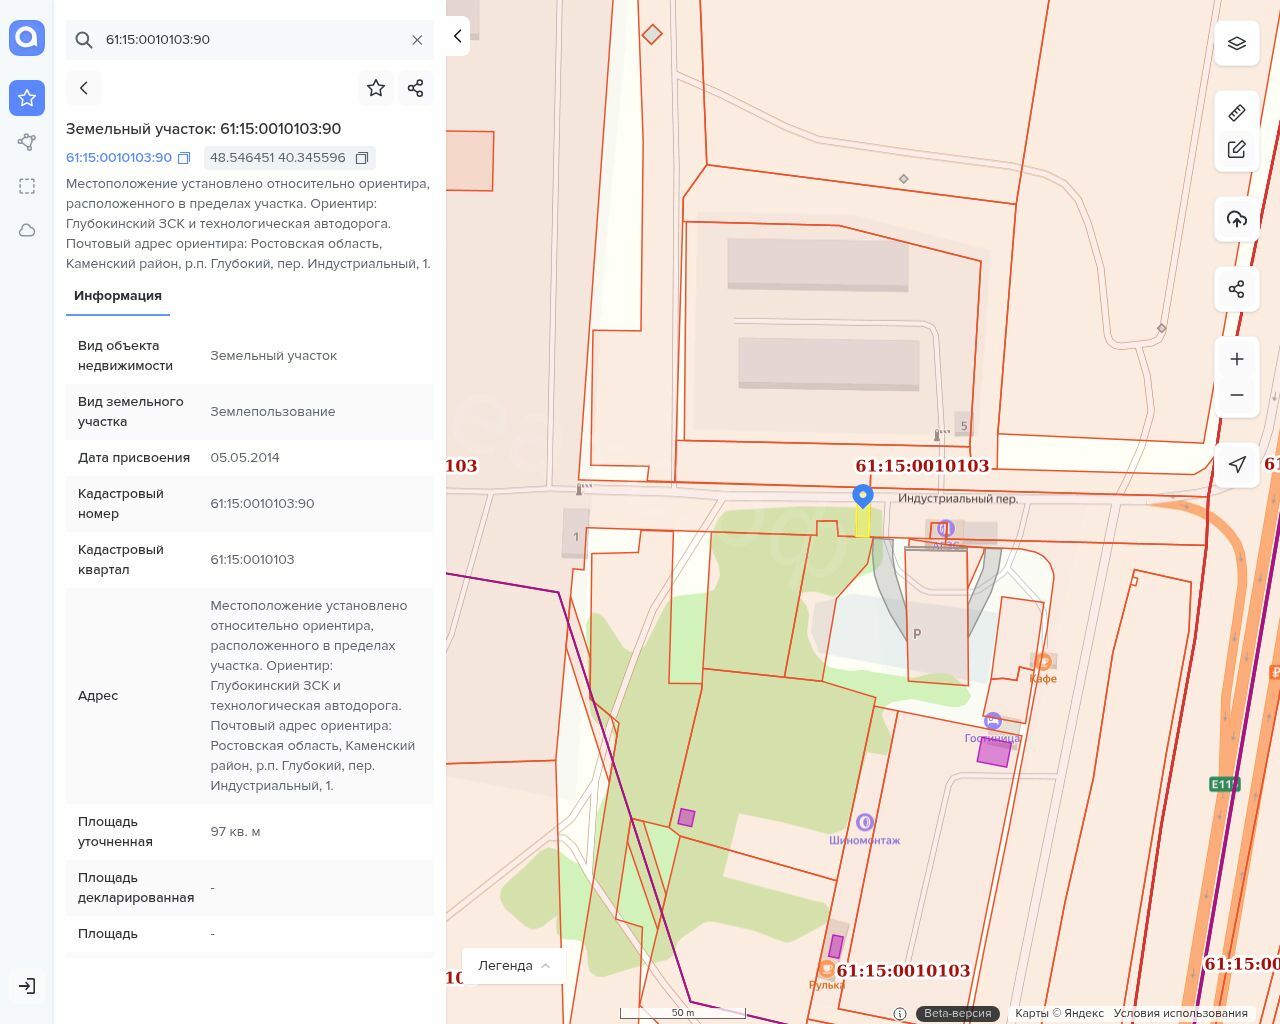Open Favorites in the left sidebar
Viewport: 1280px width, 1024px height.
(x=27, y=98)
